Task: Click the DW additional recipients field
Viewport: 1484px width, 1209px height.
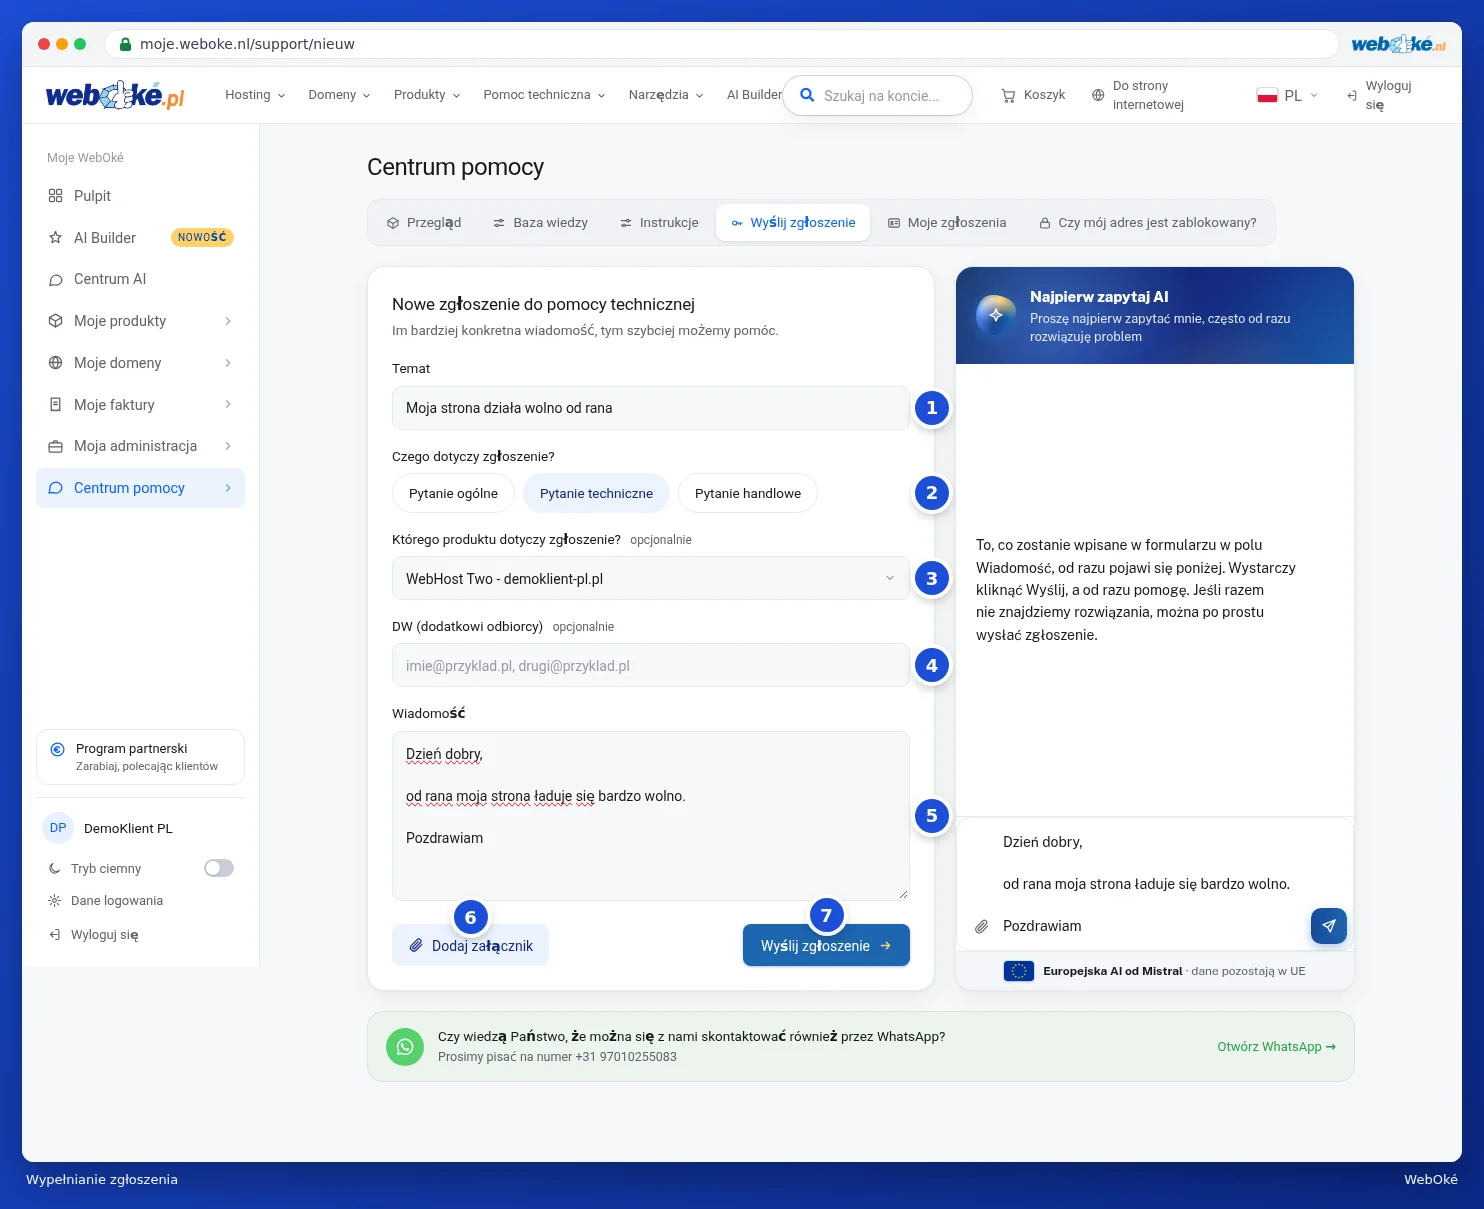Action: (x=650, y=665)
